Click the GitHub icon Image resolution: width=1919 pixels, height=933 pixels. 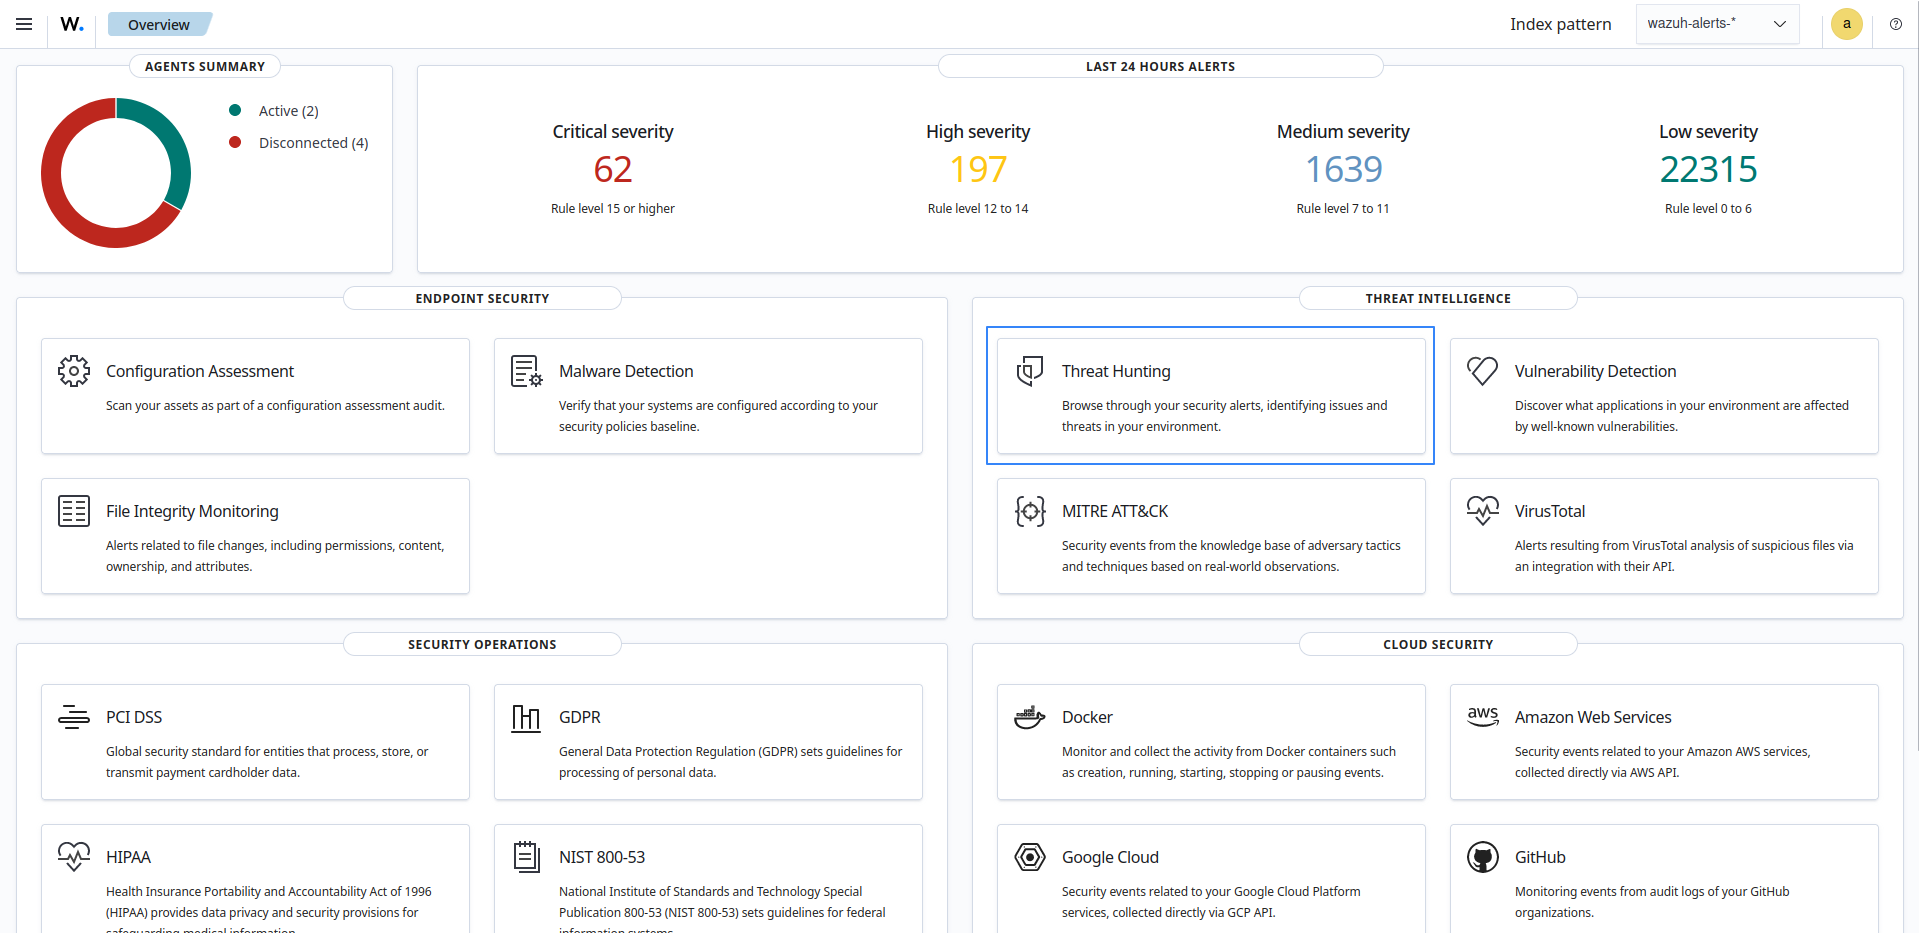click(1483, 856)
